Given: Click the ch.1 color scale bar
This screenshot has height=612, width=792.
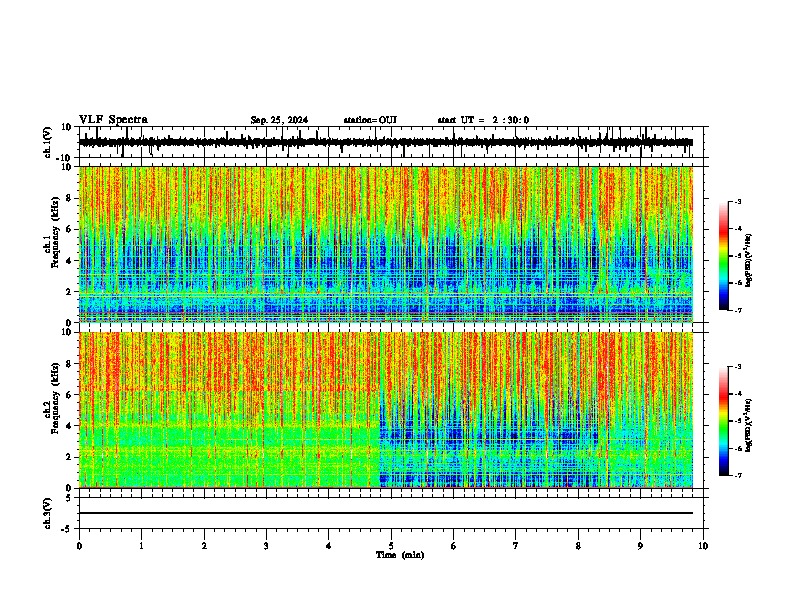Looking at the screenshot, I should click(x=723, y=256).
